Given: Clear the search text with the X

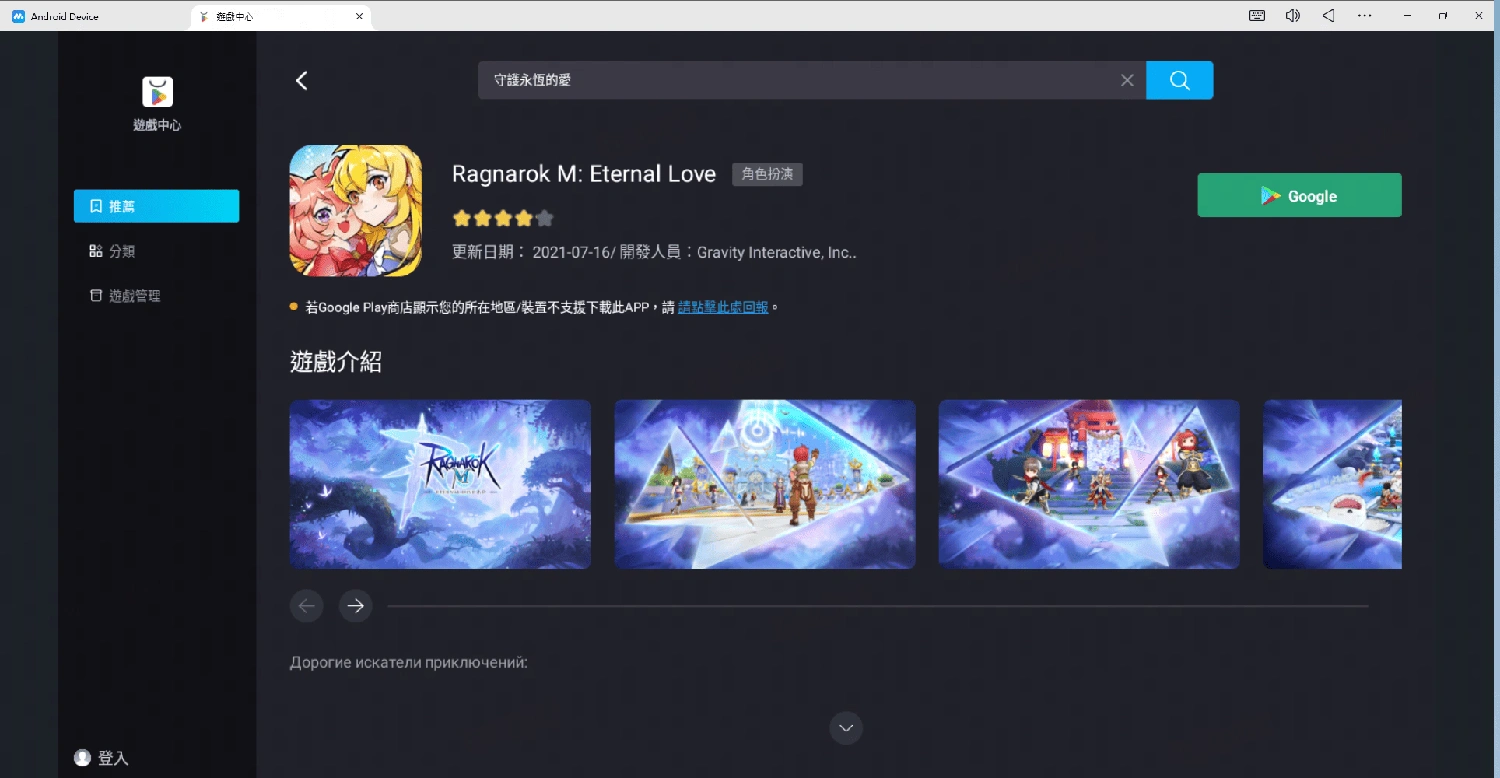Looking at the screenshot, I should pyautogui.click(x=1127, y=80).
